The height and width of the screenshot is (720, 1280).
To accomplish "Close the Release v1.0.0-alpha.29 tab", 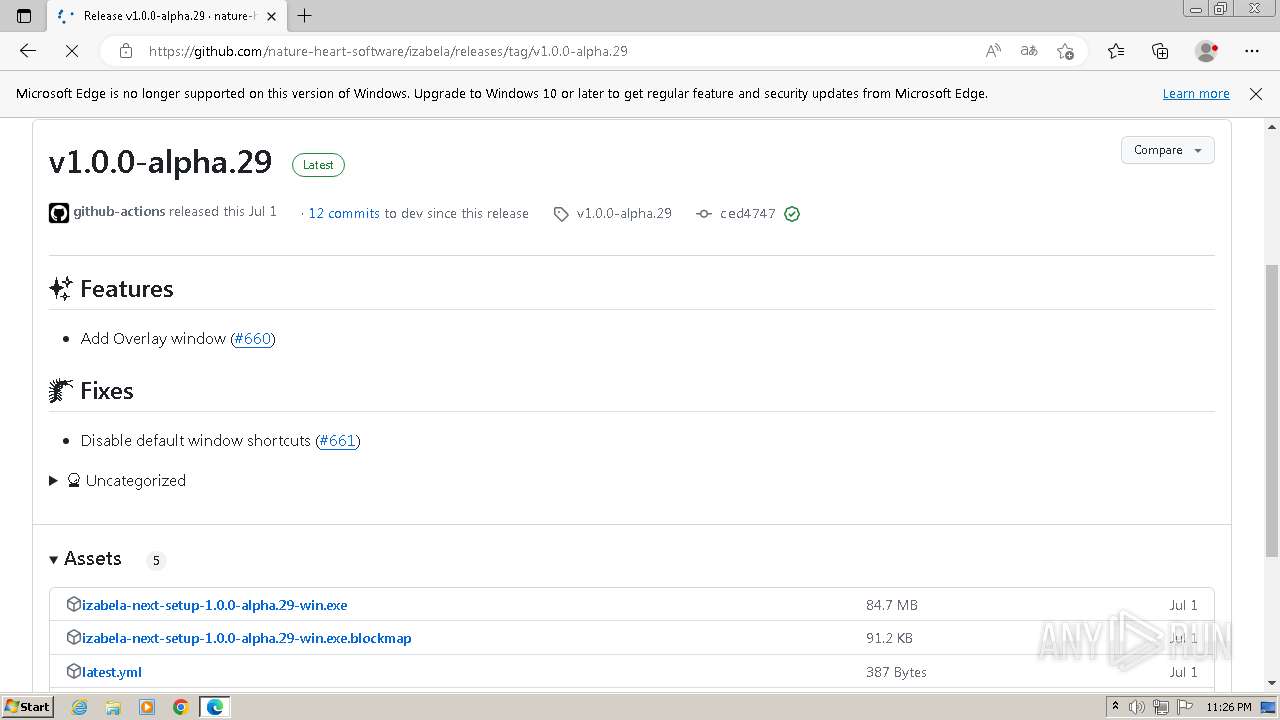I will tap(271, 16).
